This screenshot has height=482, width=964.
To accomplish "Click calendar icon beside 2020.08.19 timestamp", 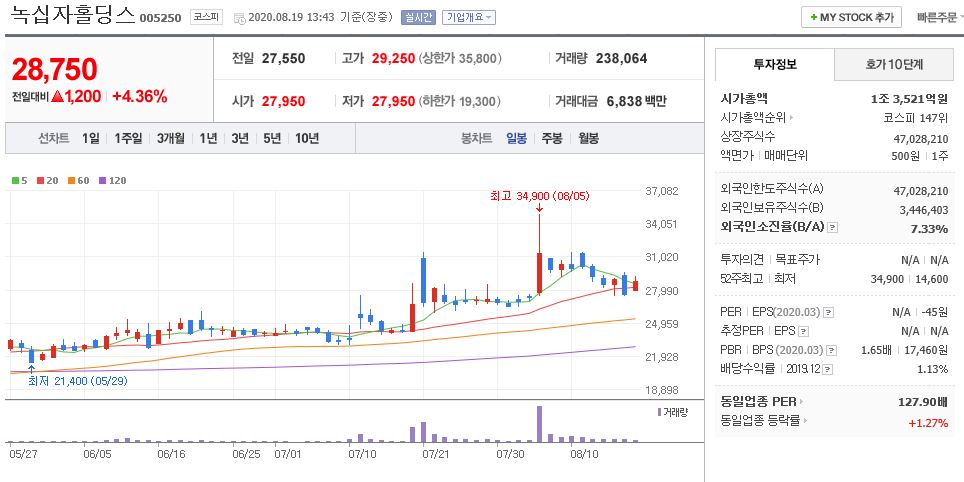I will point(239,18).
